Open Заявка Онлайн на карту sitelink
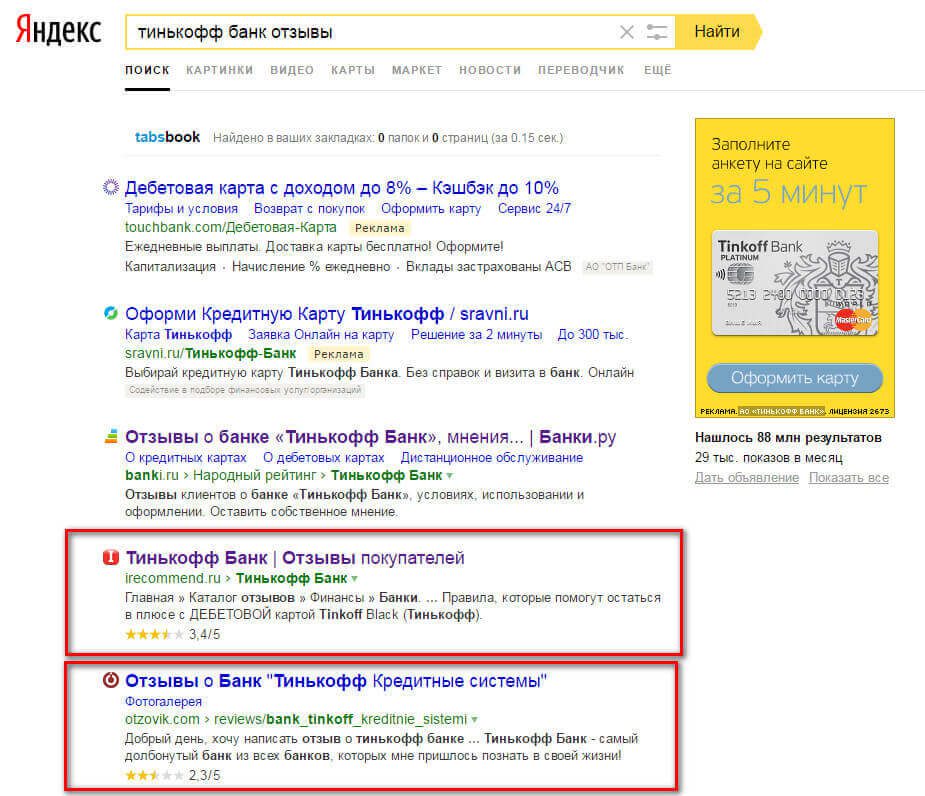The height and width of the screenshot is (796, 925). (x=321, y=335)
